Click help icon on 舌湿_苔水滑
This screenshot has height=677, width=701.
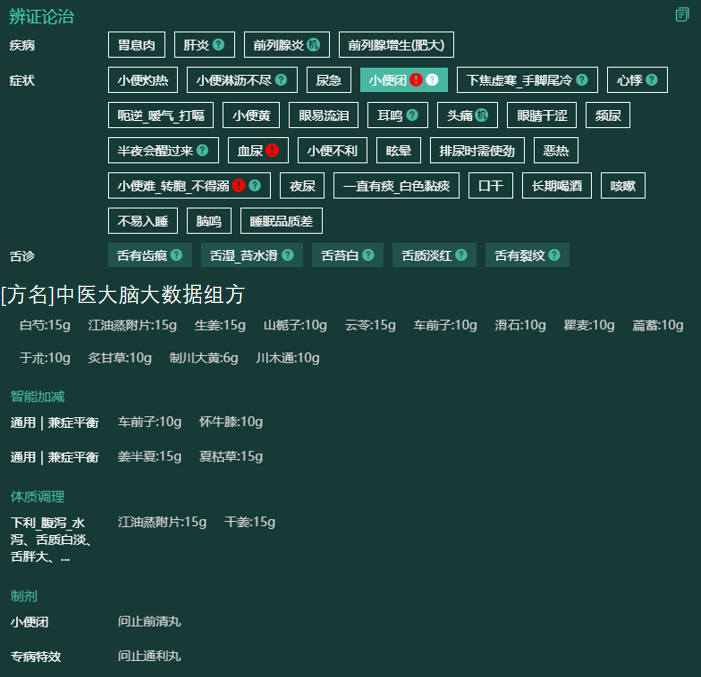(288, 255)
